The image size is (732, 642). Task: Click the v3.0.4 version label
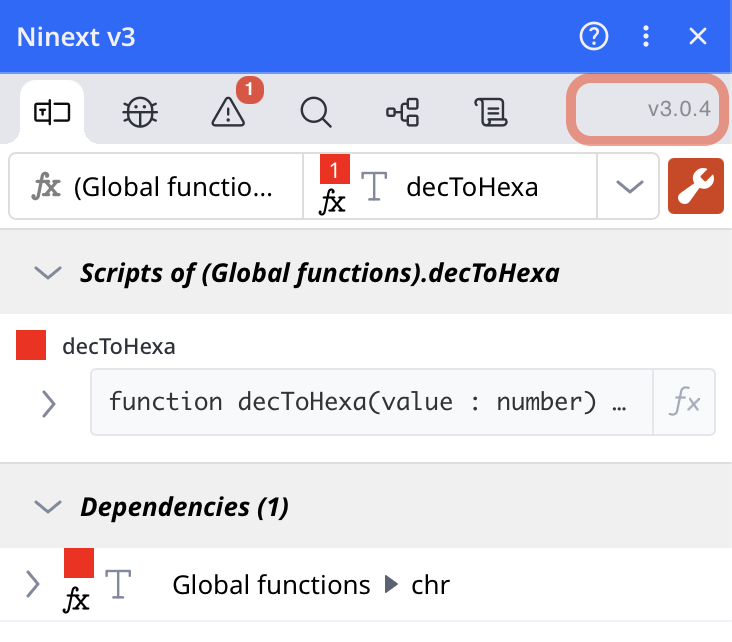coord(679,109)
